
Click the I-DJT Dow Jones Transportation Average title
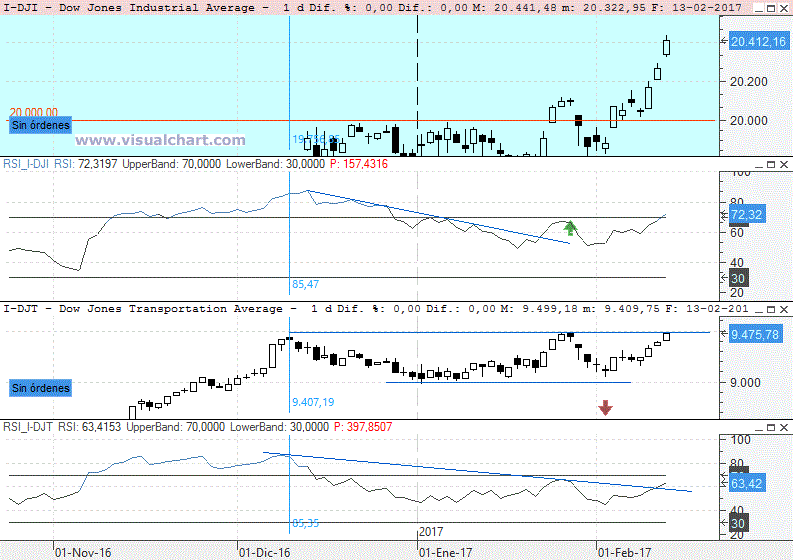143,309
